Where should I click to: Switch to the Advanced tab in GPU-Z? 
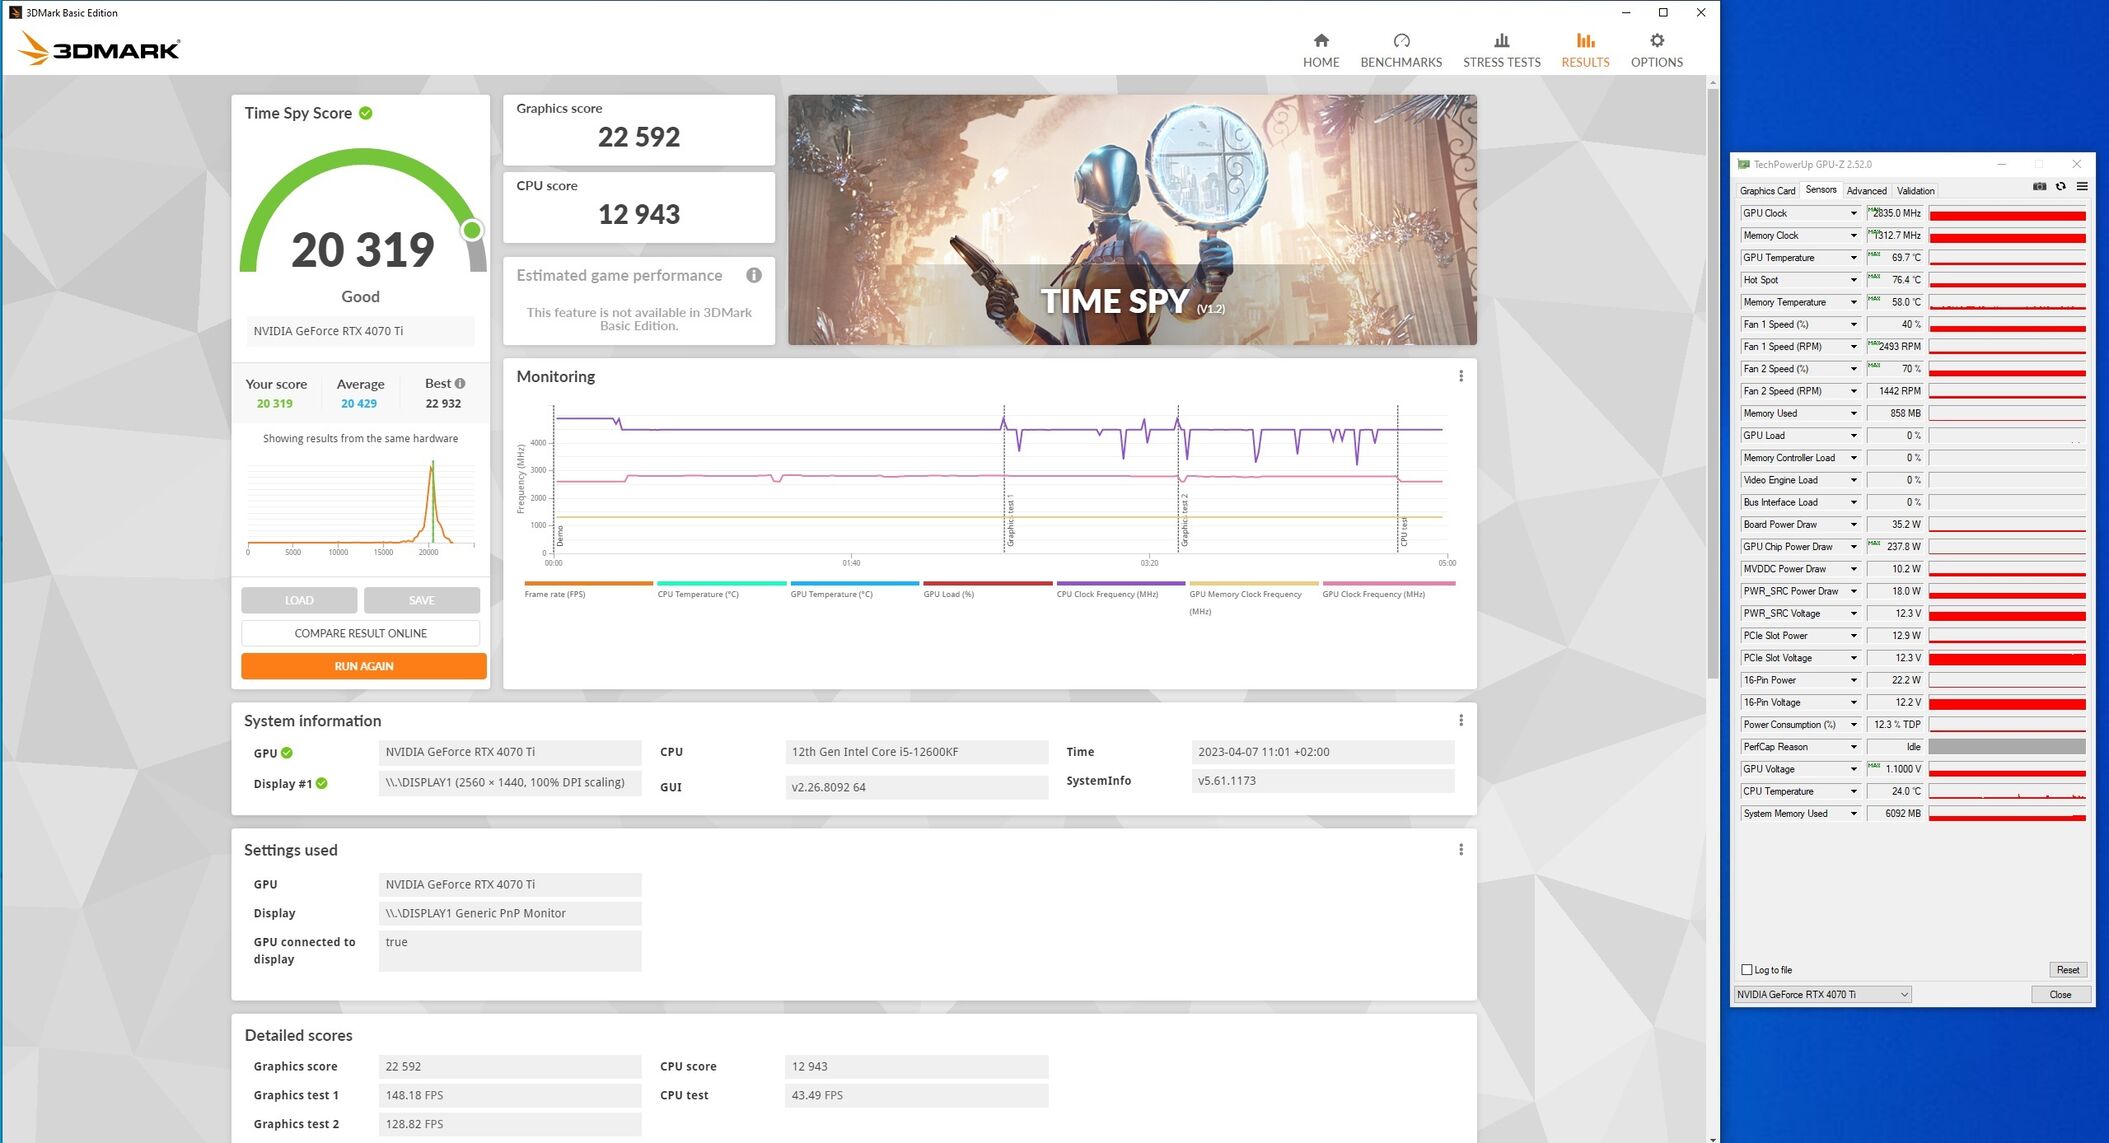1866,190
